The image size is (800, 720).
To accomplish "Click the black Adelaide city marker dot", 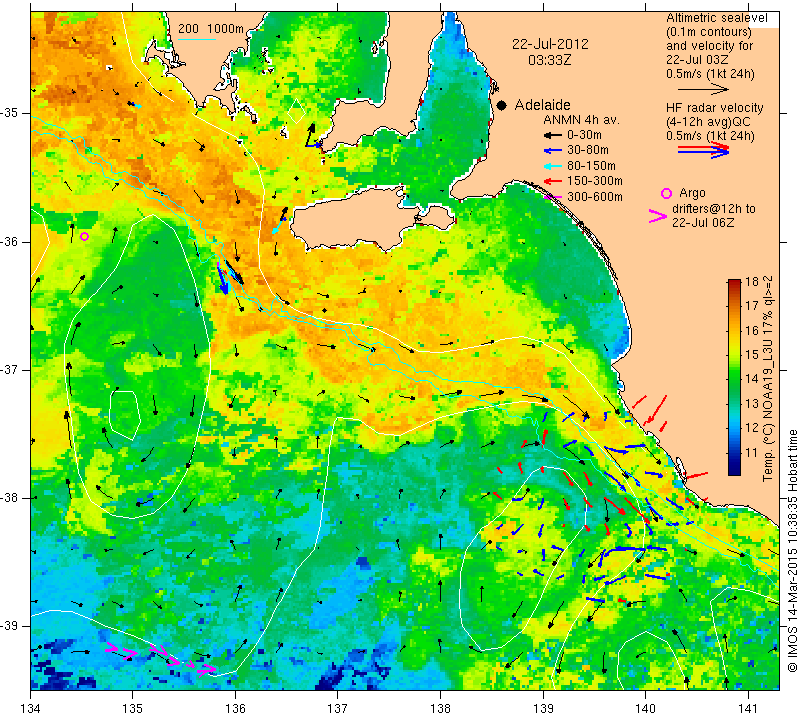I will click(502, 105).
